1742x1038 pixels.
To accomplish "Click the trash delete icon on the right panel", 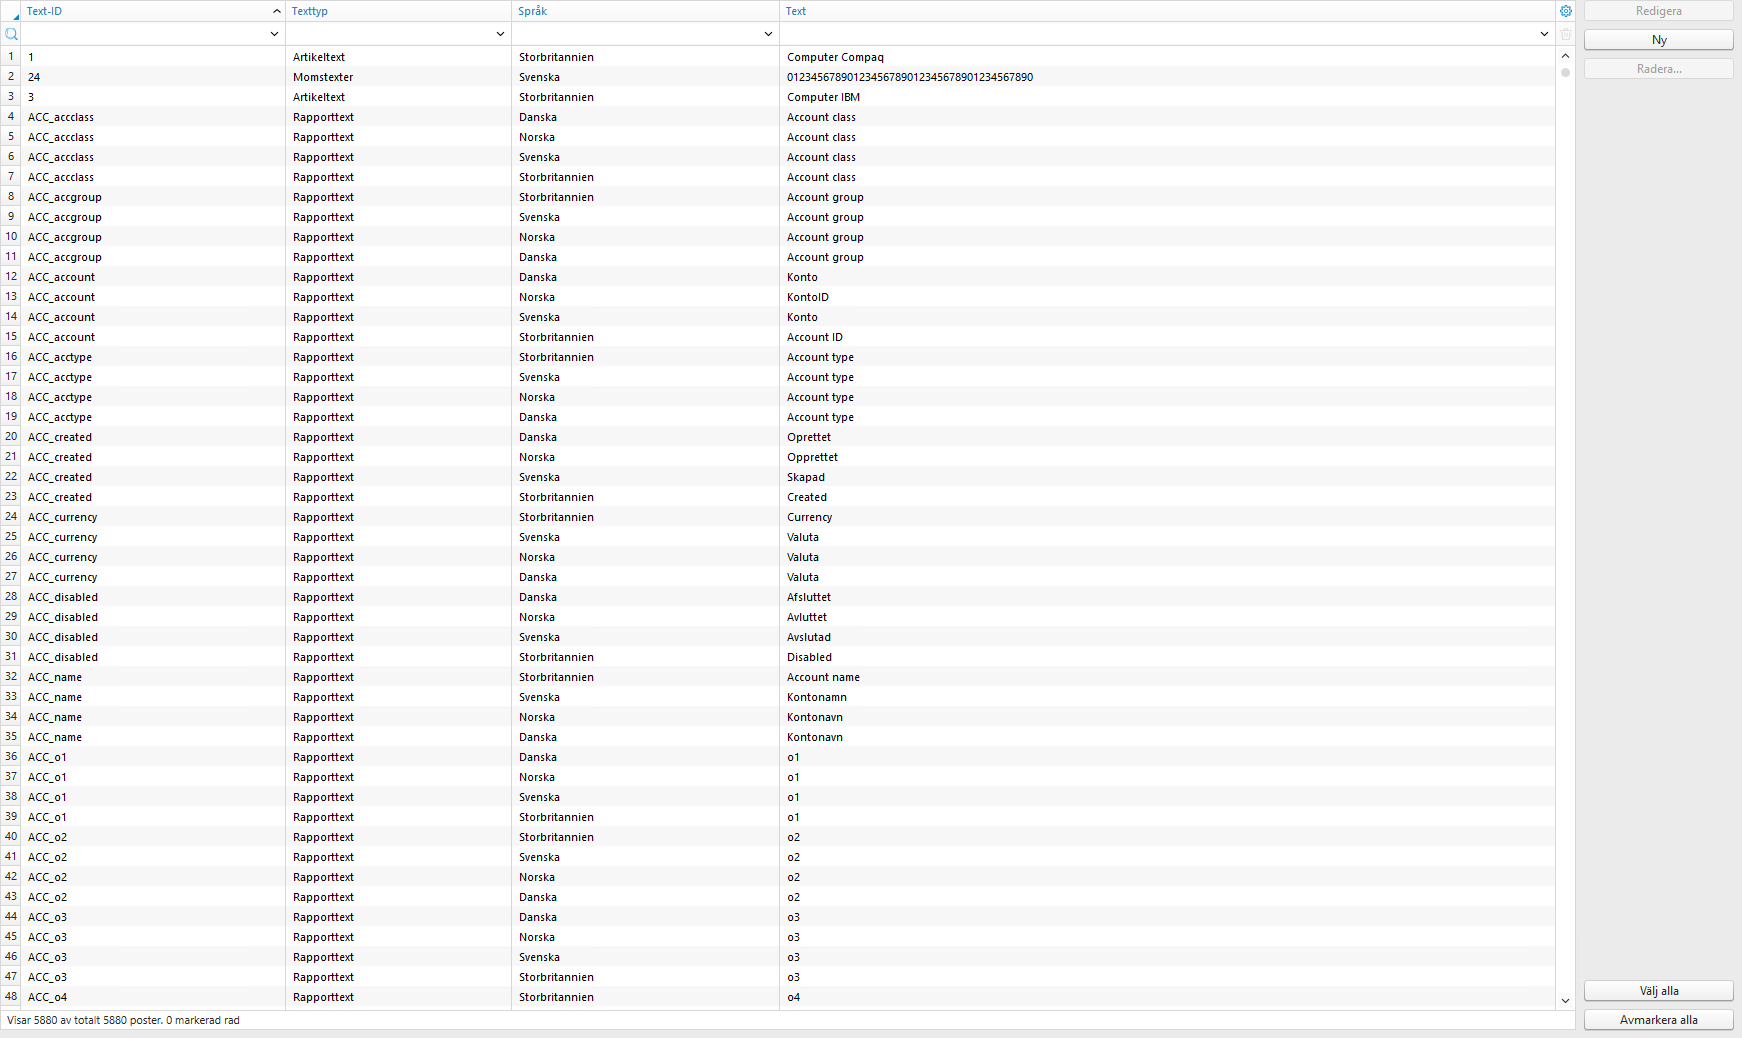I will [x=1566, y=34].
